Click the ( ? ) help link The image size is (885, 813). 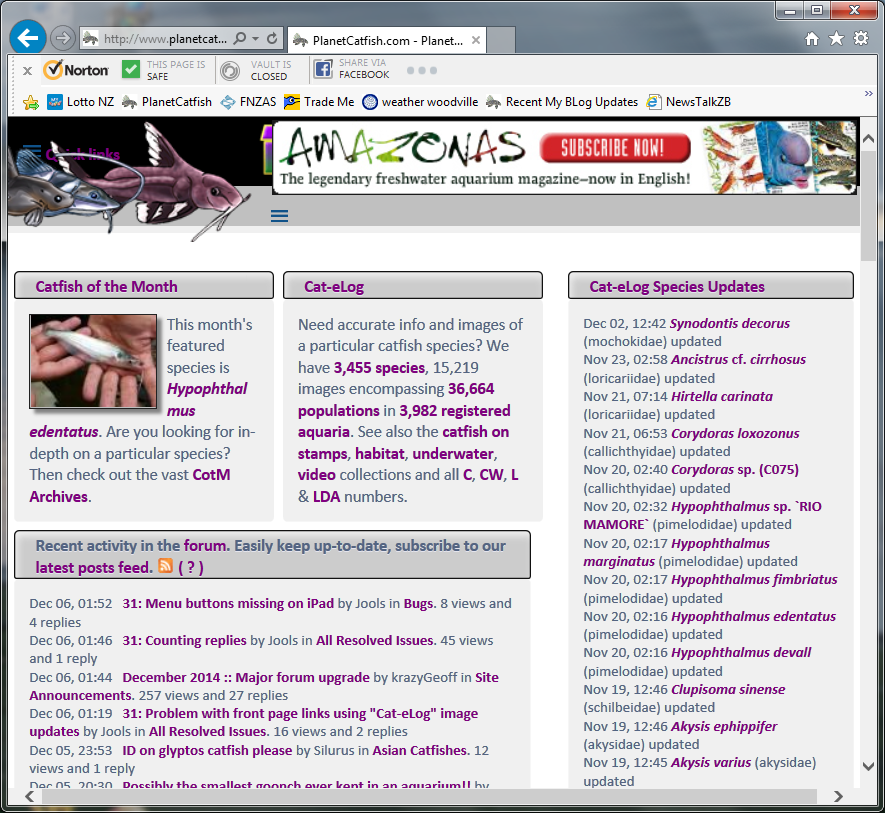pyautogui.click(x=191, y=567)
